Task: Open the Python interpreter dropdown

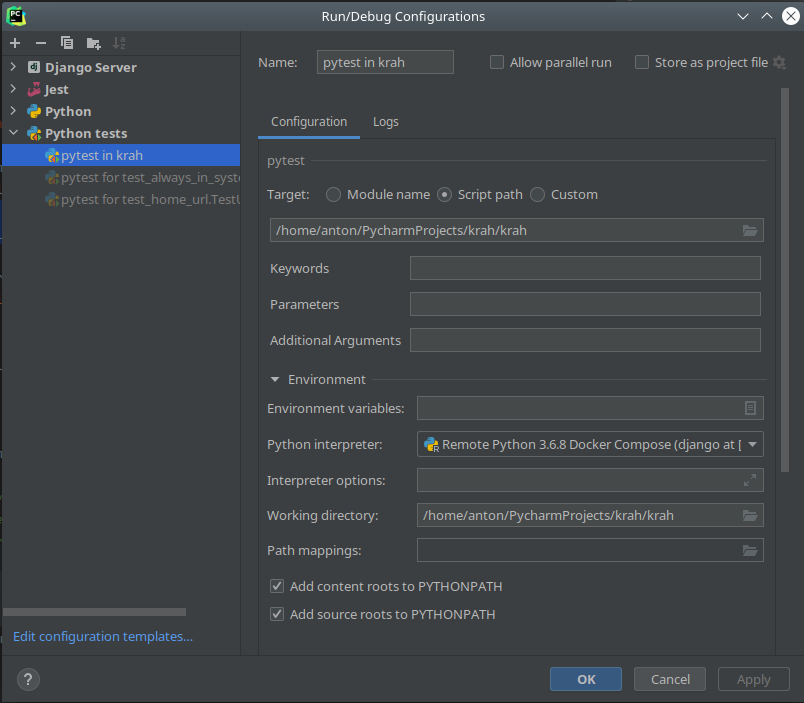Action: point(752,445)
